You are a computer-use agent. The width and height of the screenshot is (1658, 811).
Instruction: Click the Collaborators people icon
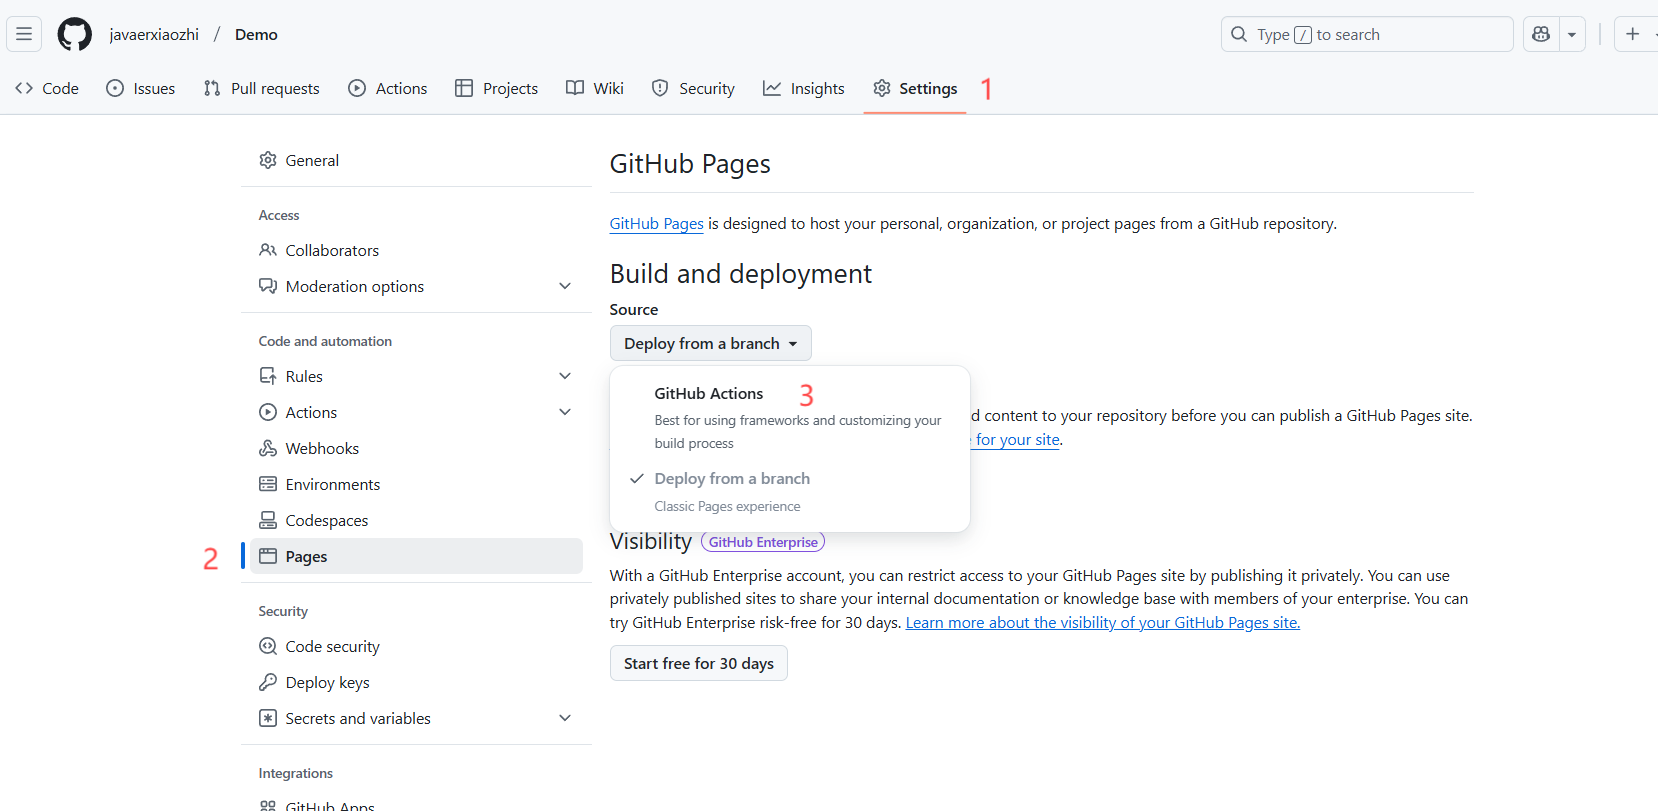pyautogui.click(x=268, y=250)
